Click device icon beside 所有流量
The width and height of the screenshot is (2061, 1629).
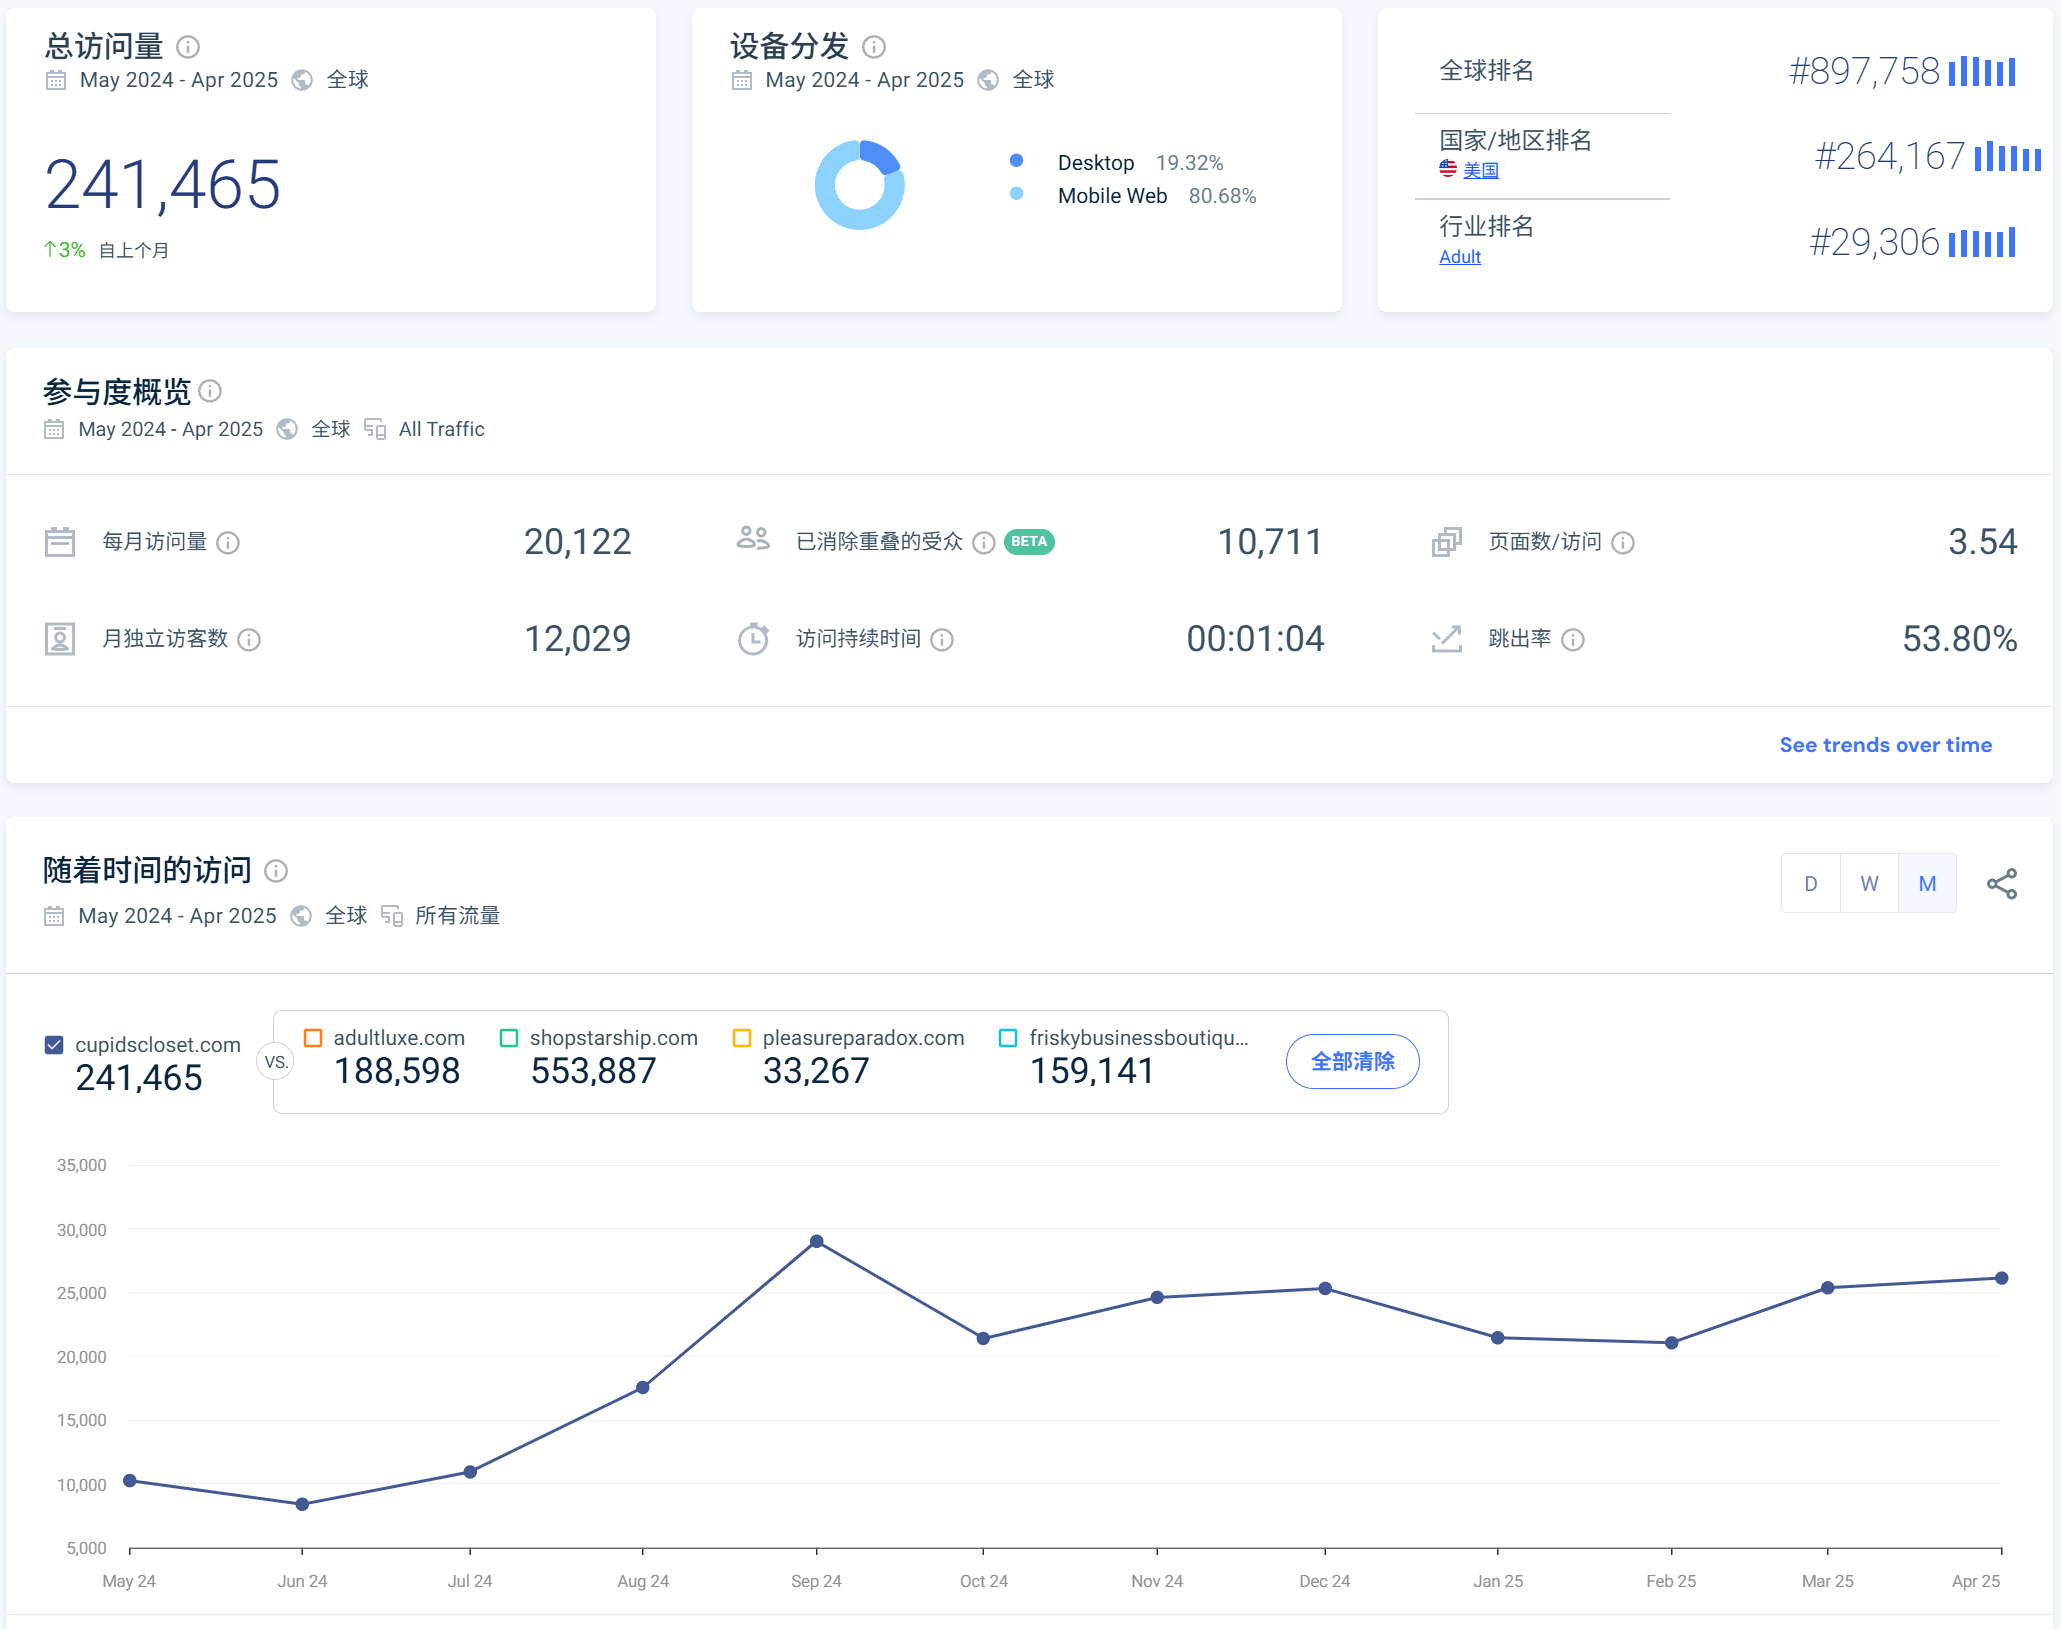point(392,916)
